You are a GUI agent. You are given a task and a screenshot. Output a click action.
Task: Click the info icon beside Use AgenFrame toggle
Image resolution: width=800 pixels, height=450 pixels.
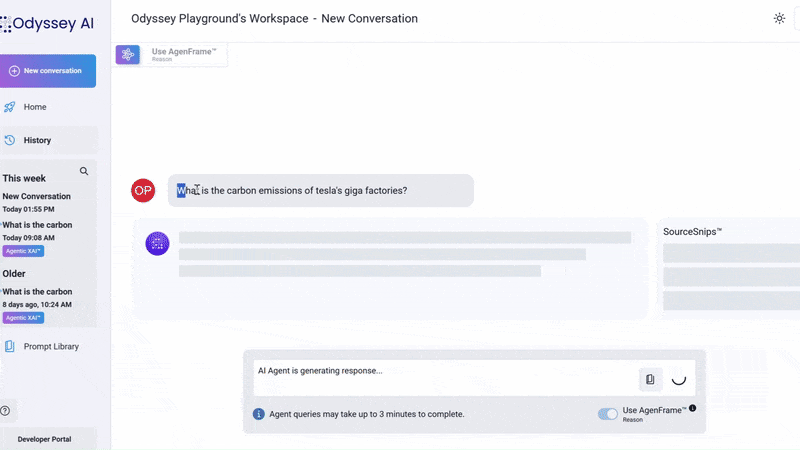click(x=692, y=408)
